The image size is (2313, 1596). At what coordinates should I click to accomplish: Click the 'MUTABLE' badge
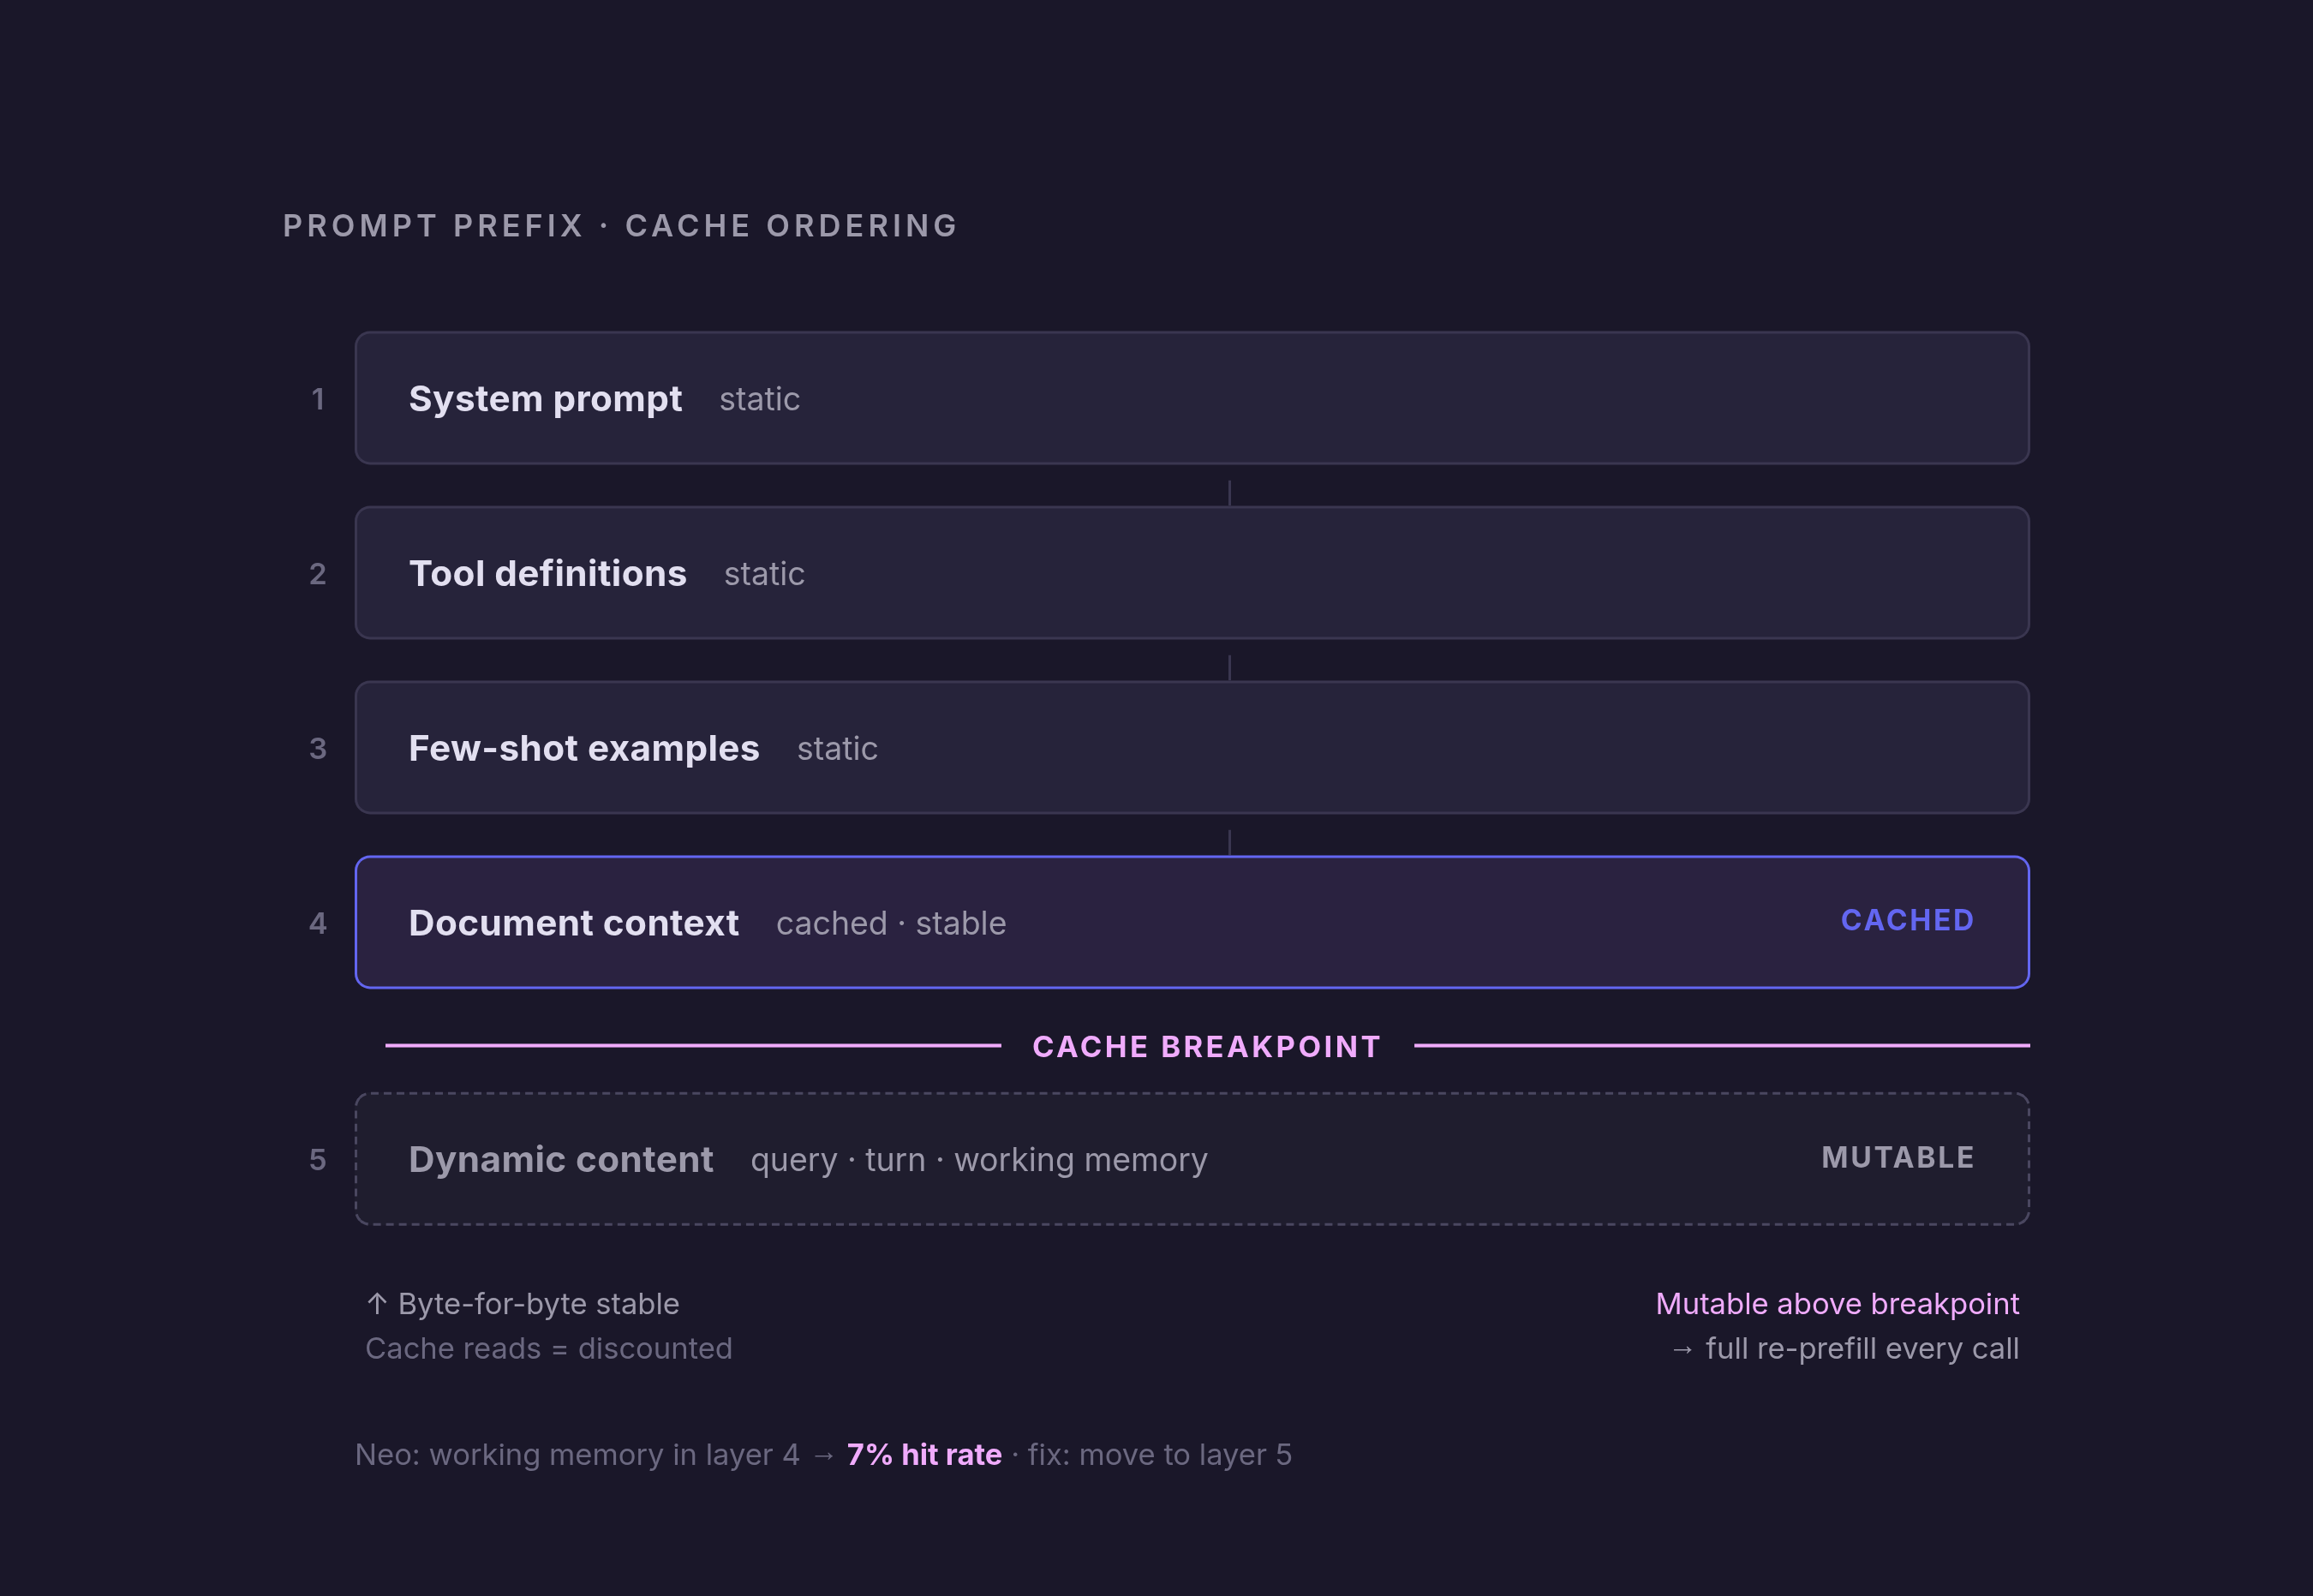[1897, 1157]
